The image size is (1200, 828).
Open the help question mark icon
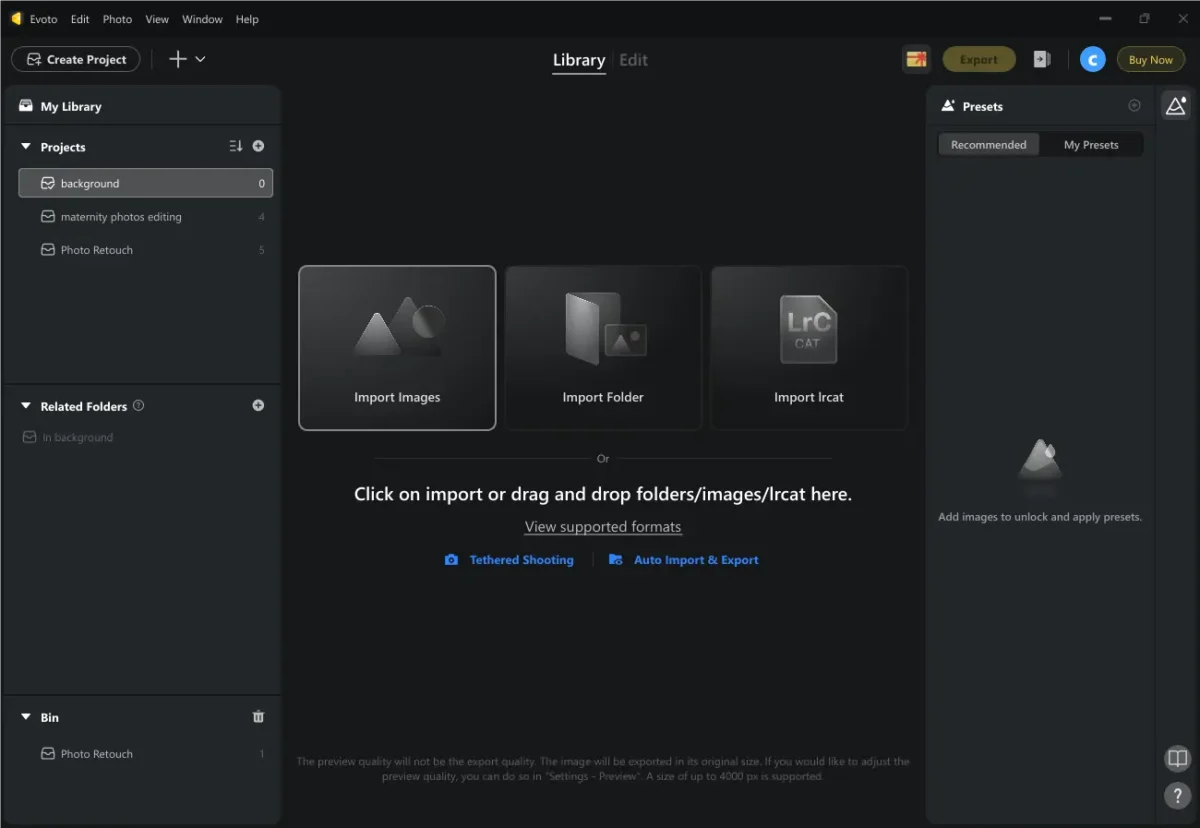coord(1177,795)
